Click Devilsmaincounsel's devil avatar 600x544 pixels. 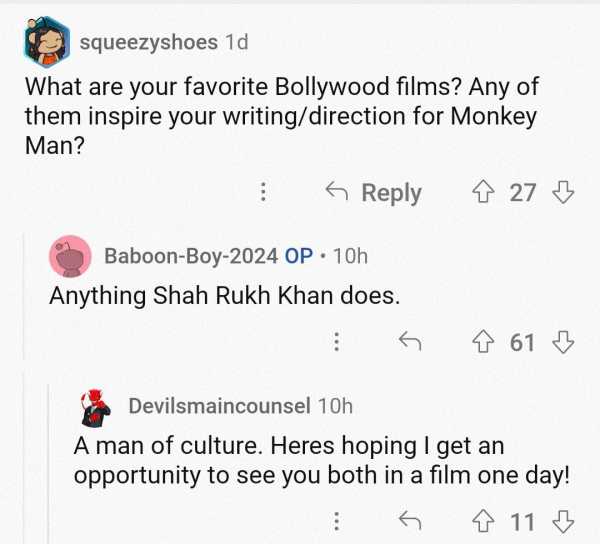click(x=95, y=406)
